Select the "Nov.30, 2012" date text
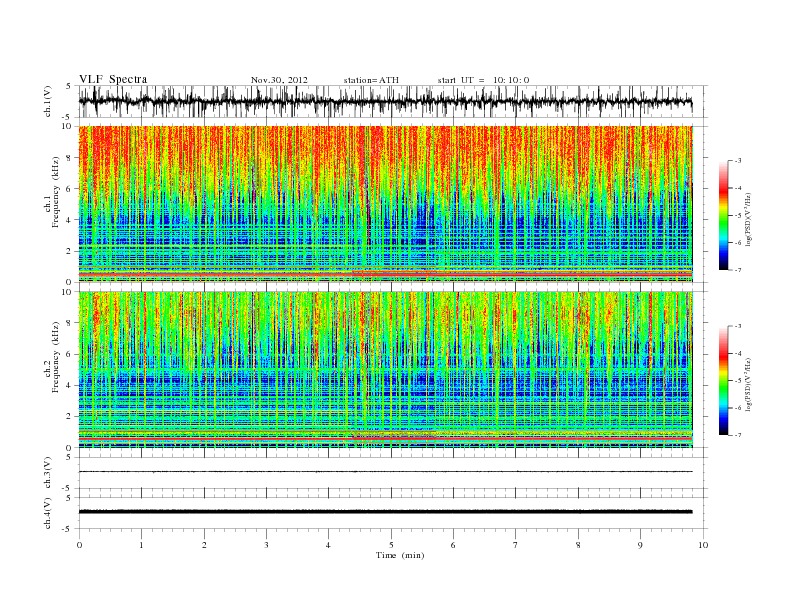This screenshot has width=792, height=612. (279, 80)
